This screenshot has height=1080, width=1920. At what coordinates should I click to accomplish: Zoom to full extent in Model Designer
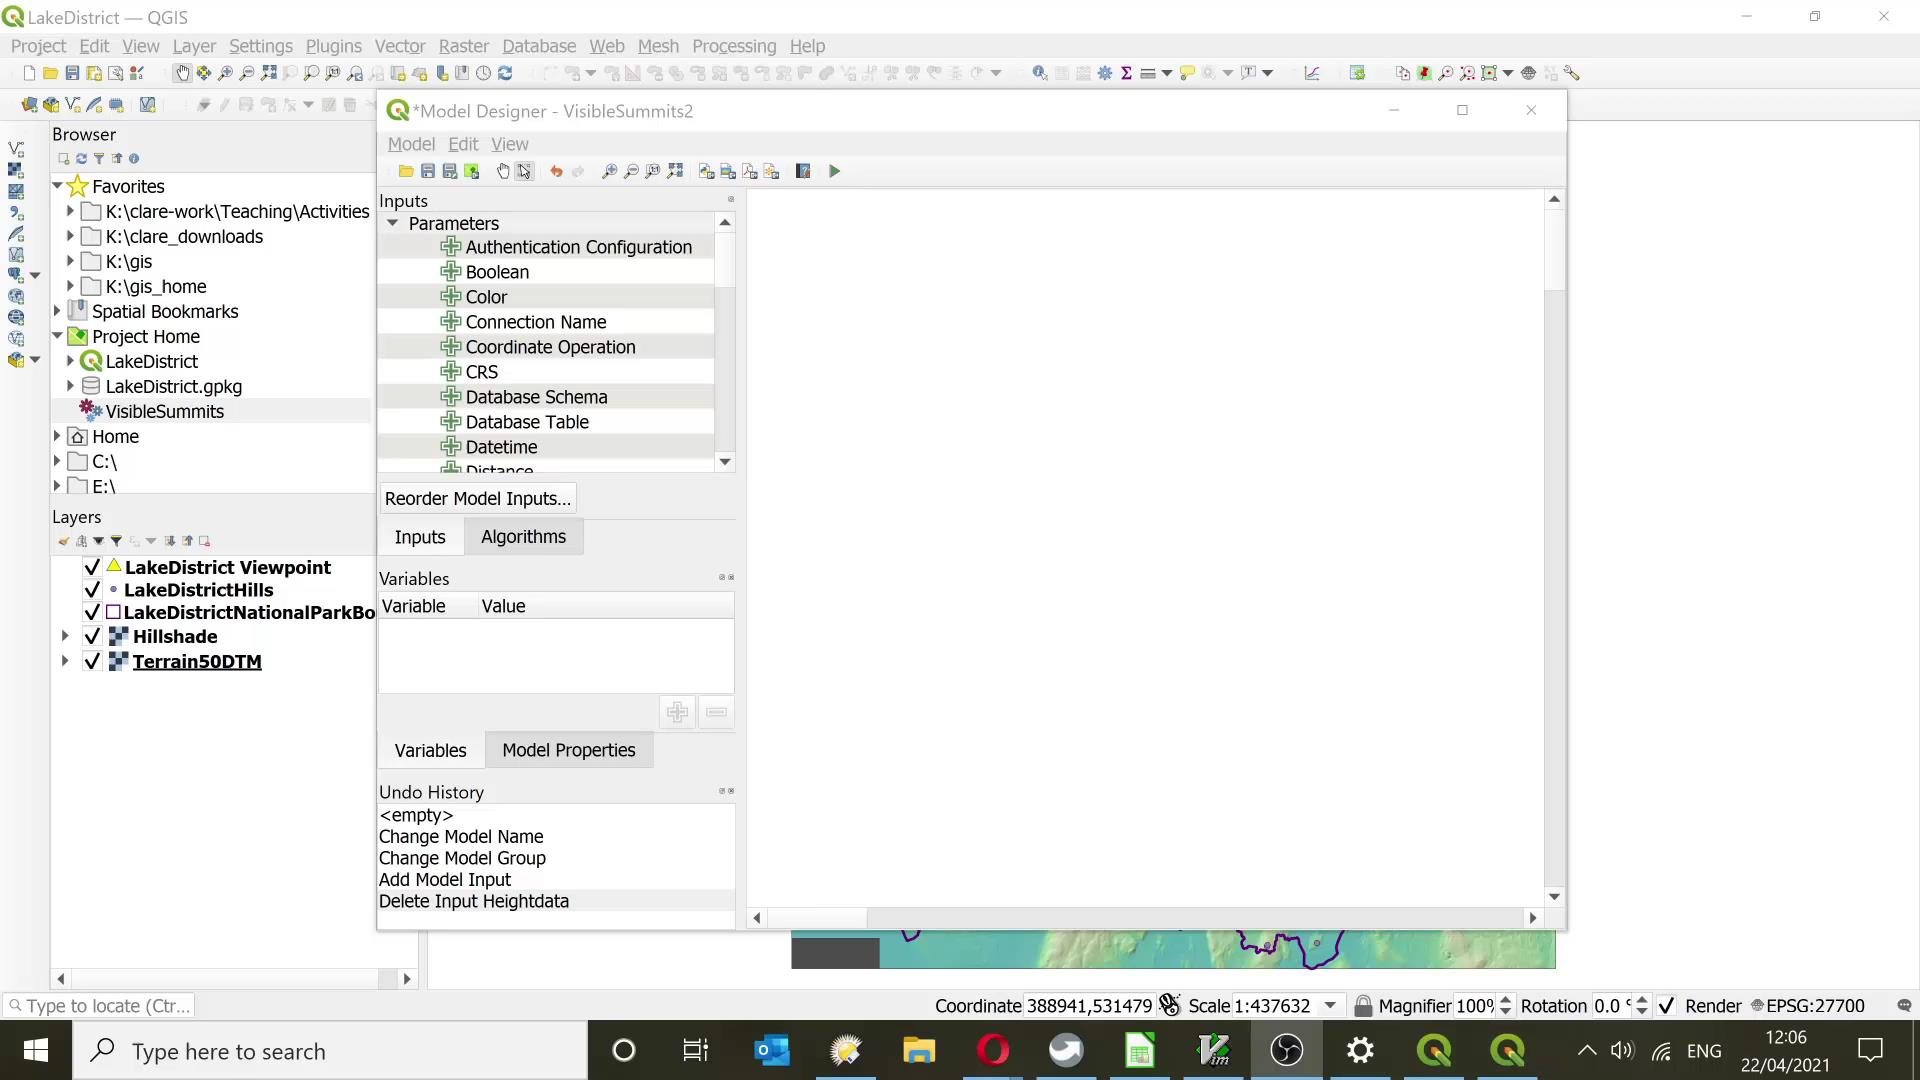point(676,171)
